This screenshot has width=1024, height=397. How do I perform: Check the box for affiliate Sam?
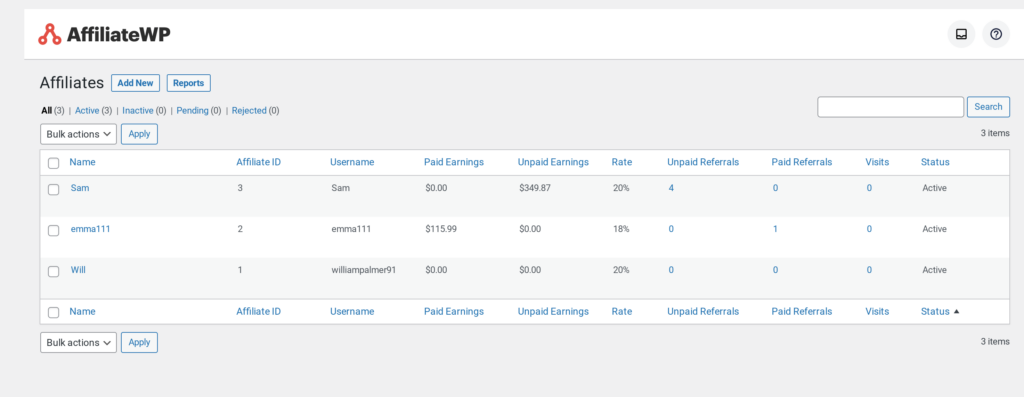tap(54, 189)
